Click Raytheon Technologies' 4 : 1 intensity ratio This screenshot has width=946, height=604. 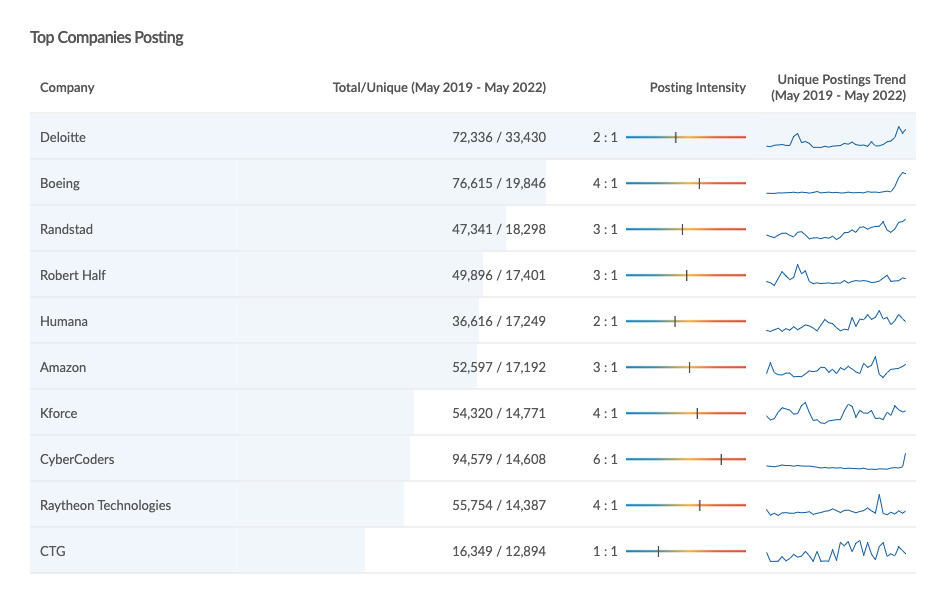coord(605,506)
